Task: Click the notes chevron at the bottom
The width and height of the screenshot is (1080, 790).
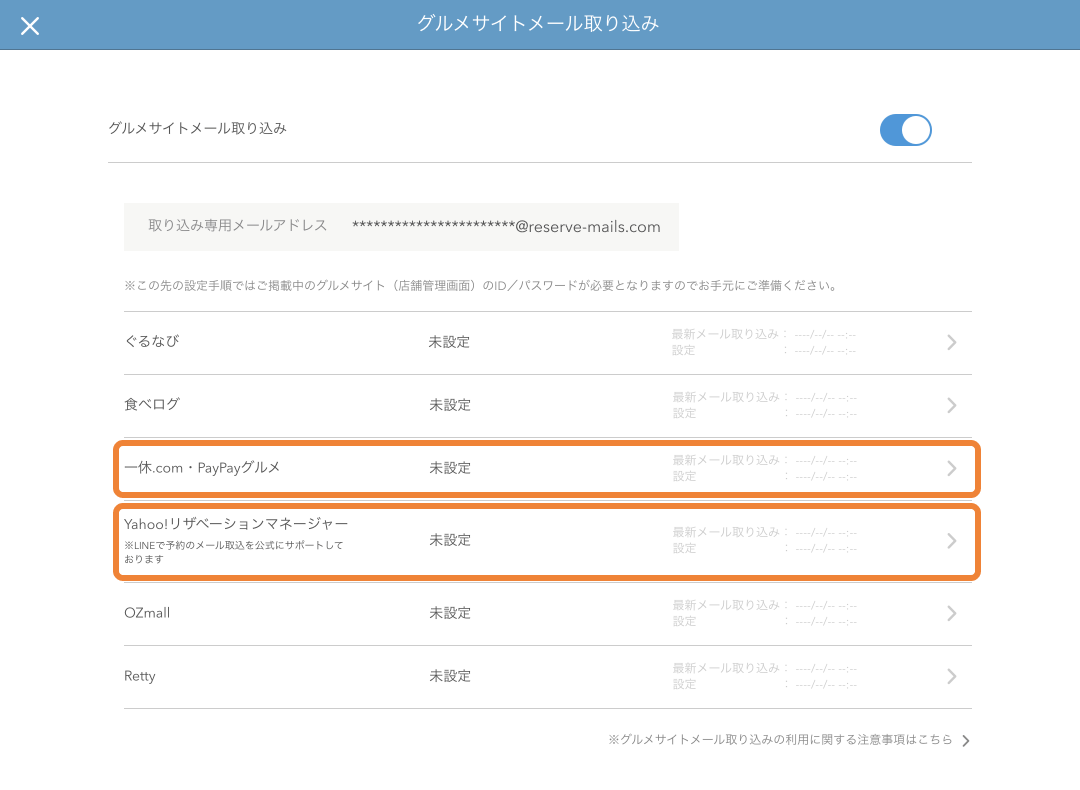Action: click(x=964, y=740)
